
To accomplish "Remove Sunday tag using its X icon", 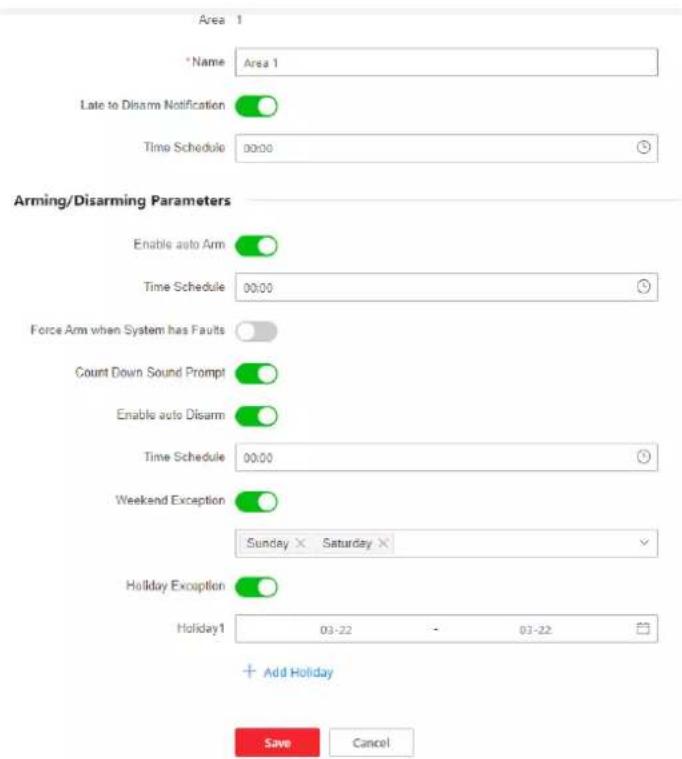I will [x=300, y=543].
